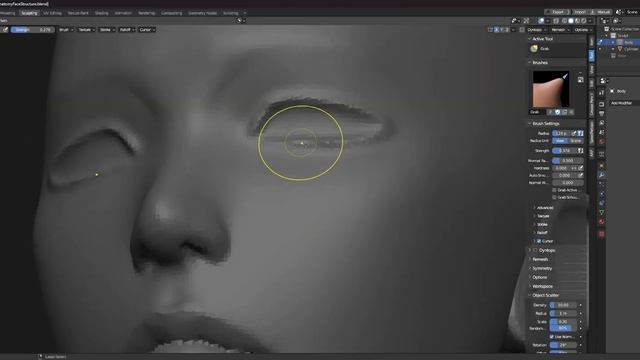Switch to the Shading workspace tab
640x360 pixels.
pos(102,13)
